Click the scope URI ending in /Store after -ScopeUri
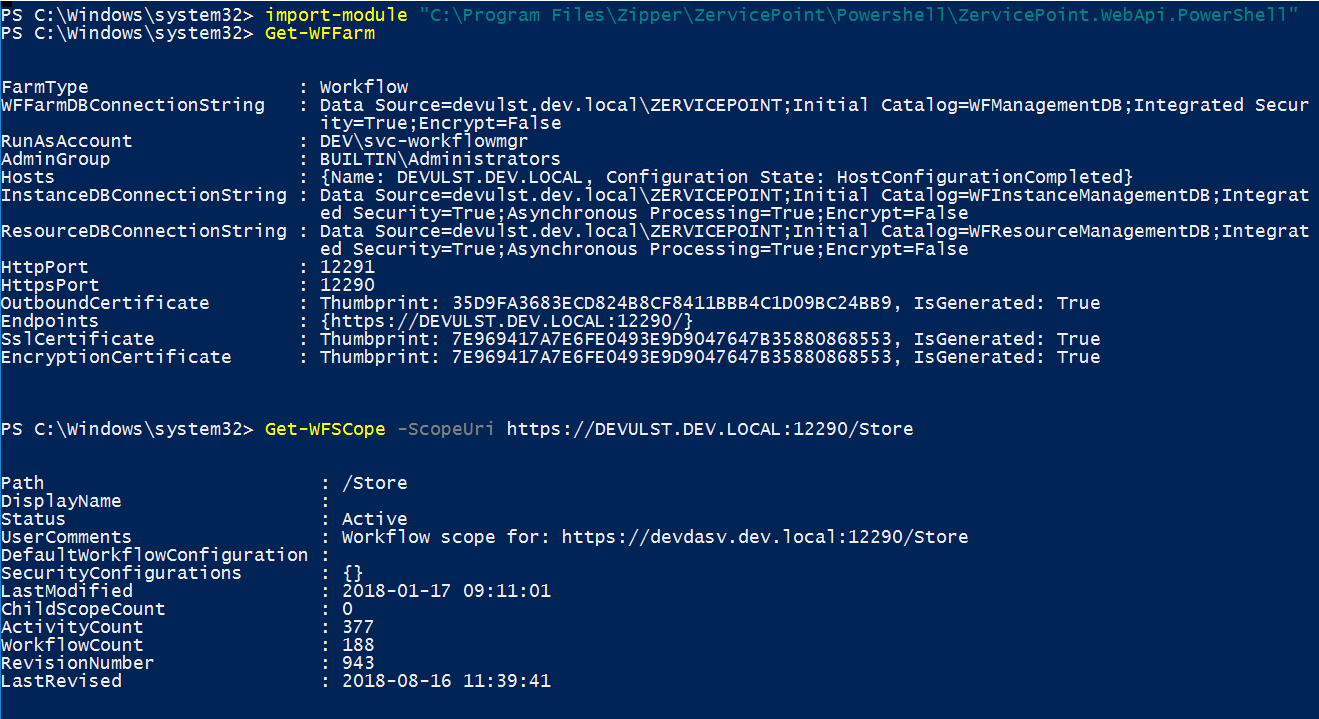1319x719 pixels. [x=710, y=429]
